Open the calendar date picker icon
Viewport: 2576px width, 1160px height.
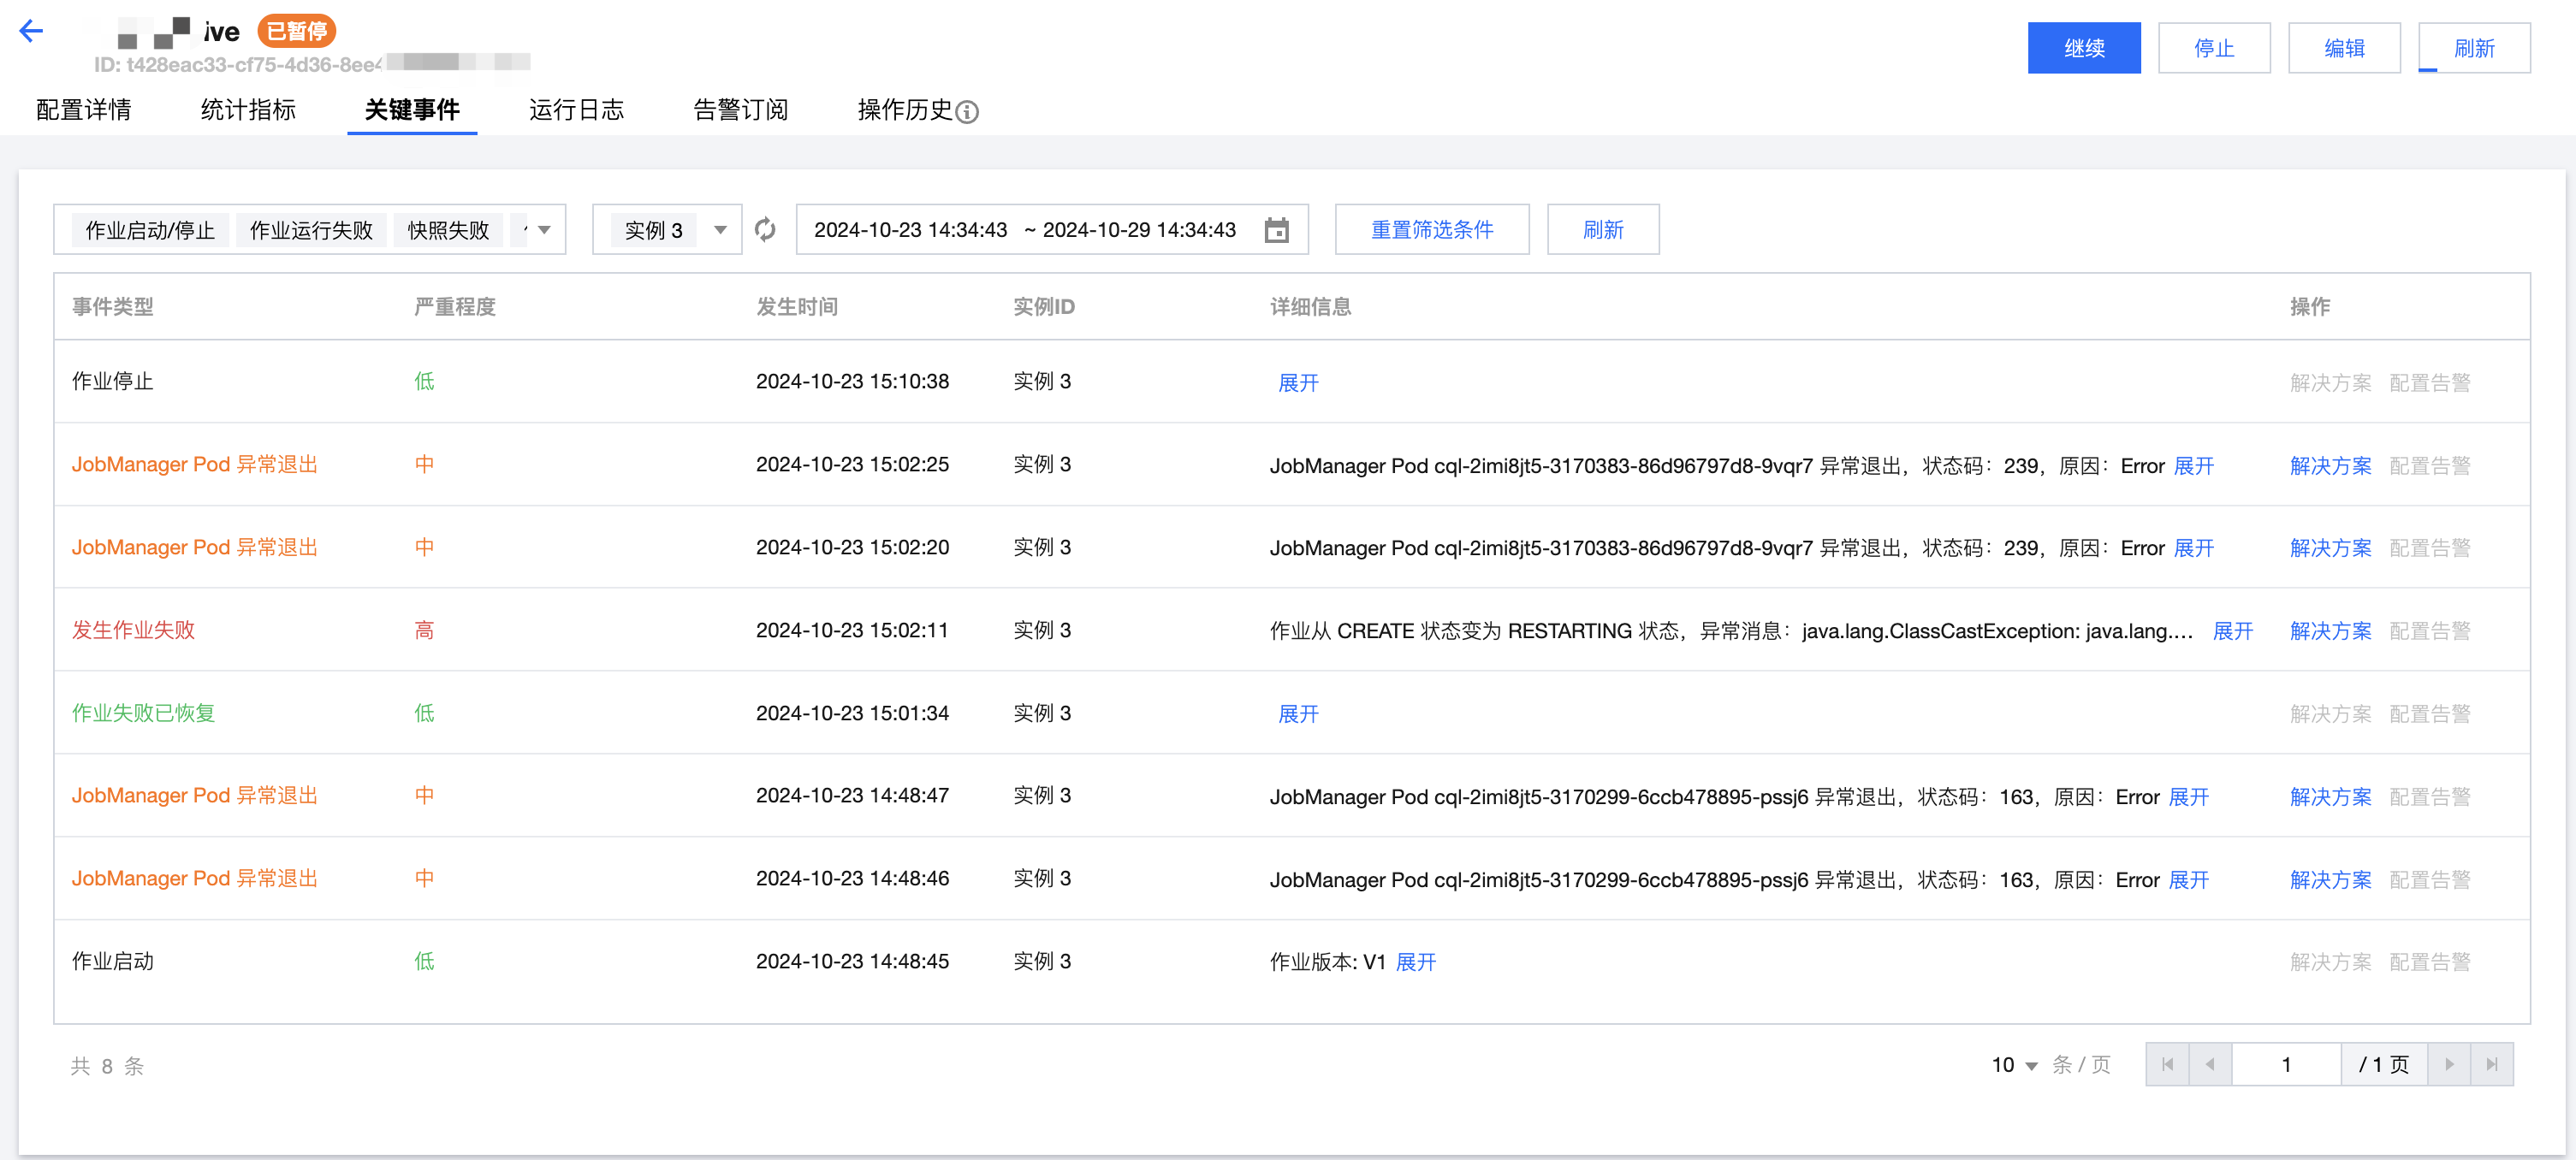click(1276, 230)
